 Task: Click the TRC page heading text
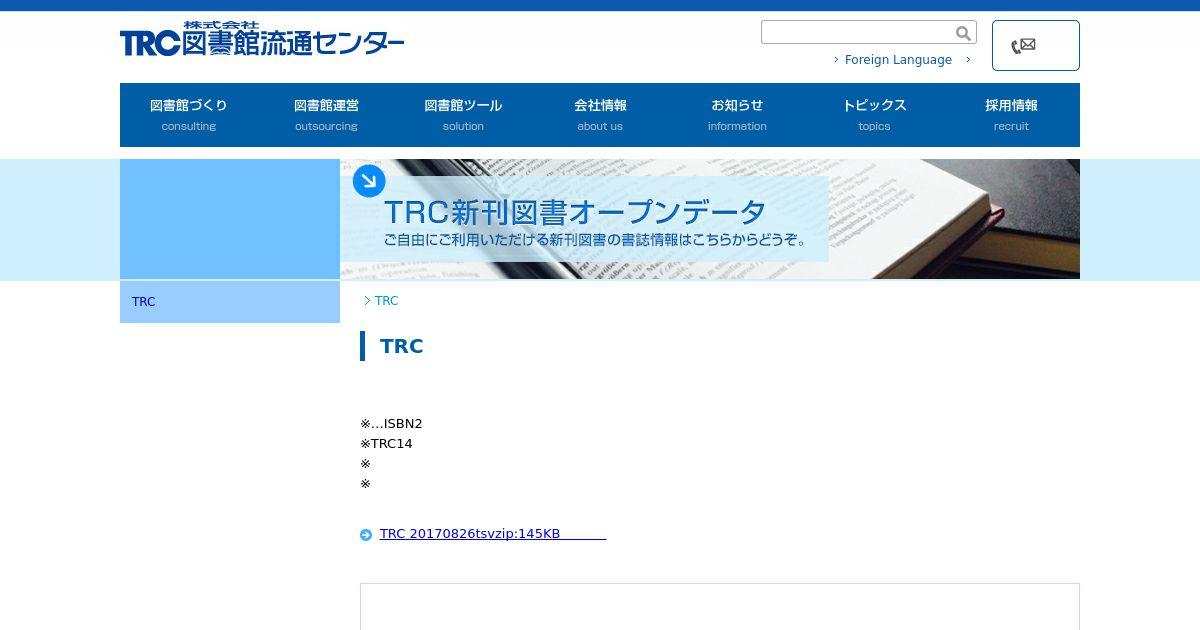(x=402, y=346)
